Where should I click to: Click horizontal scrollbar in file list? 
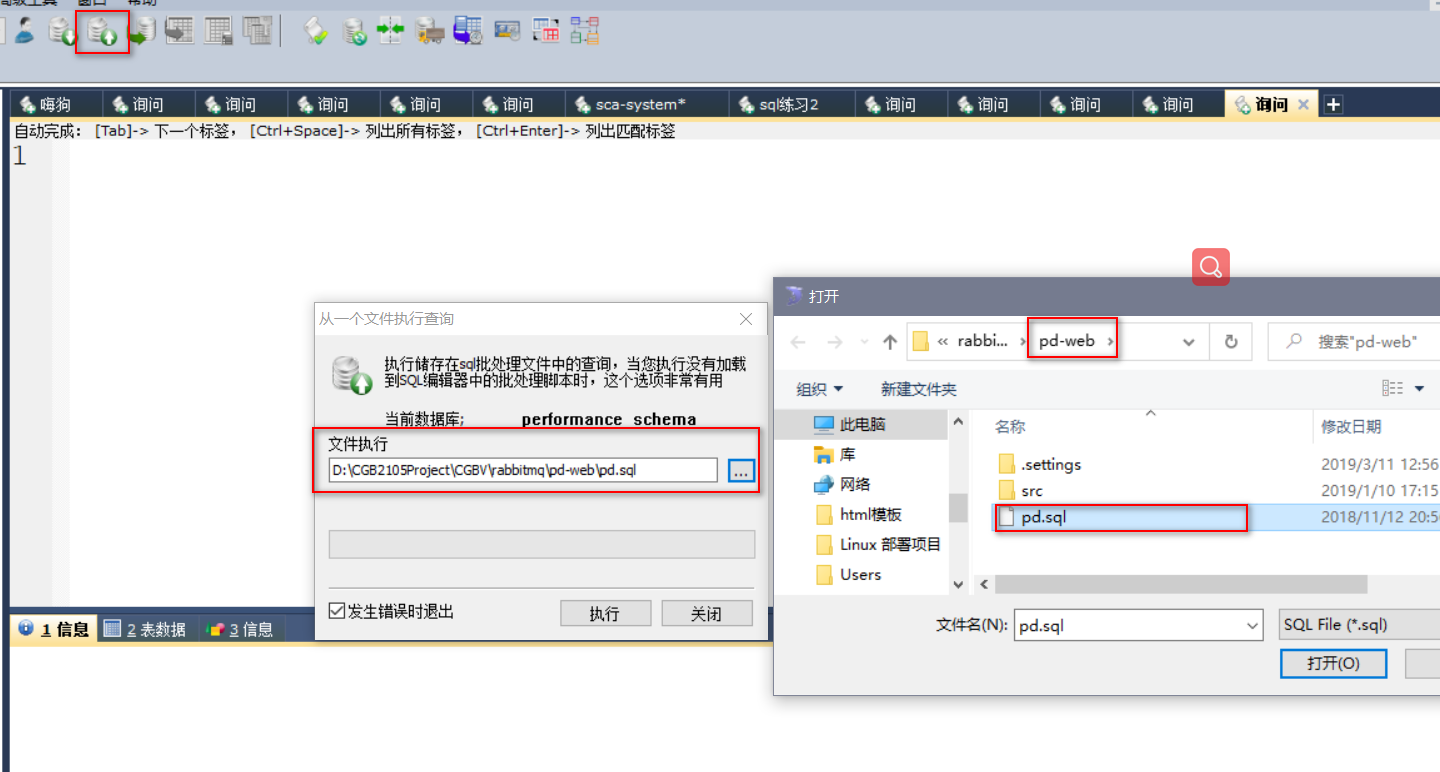click(1180, 584)
